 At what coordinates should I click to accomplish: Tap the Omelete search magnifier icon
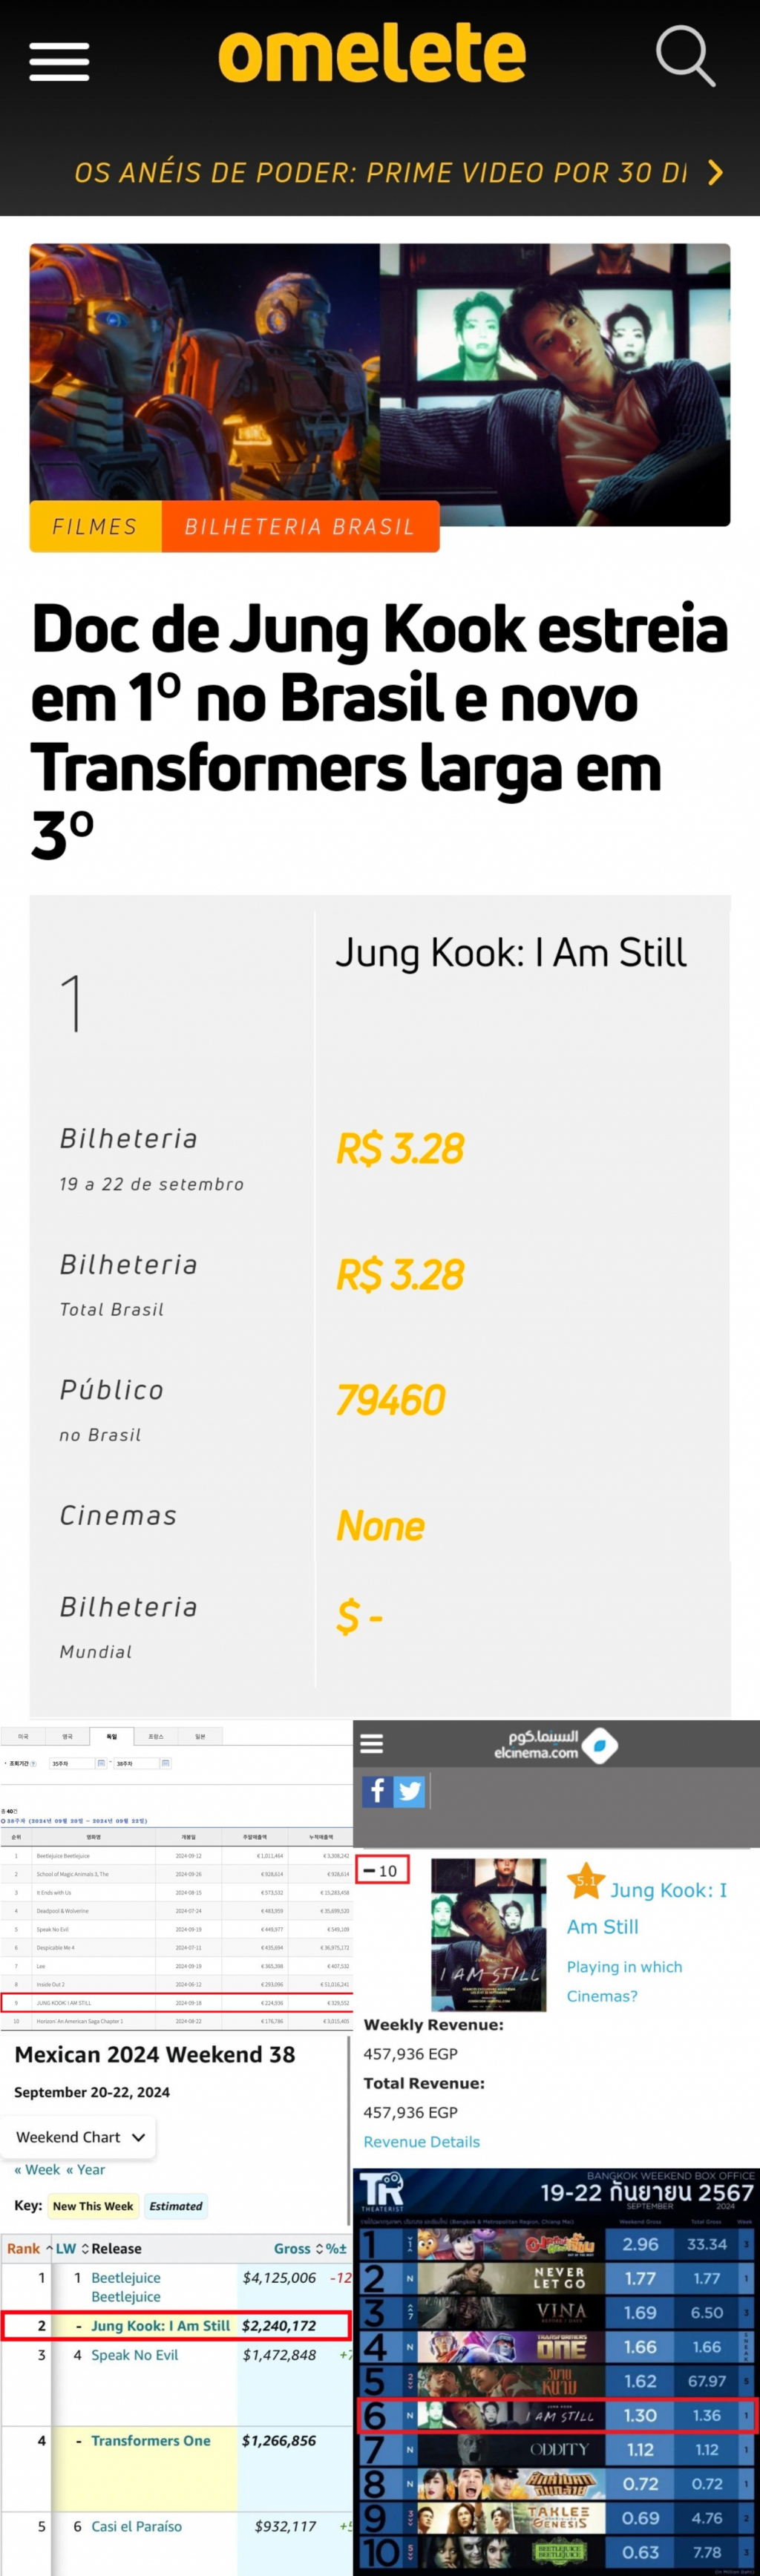[x=685, y=56]
